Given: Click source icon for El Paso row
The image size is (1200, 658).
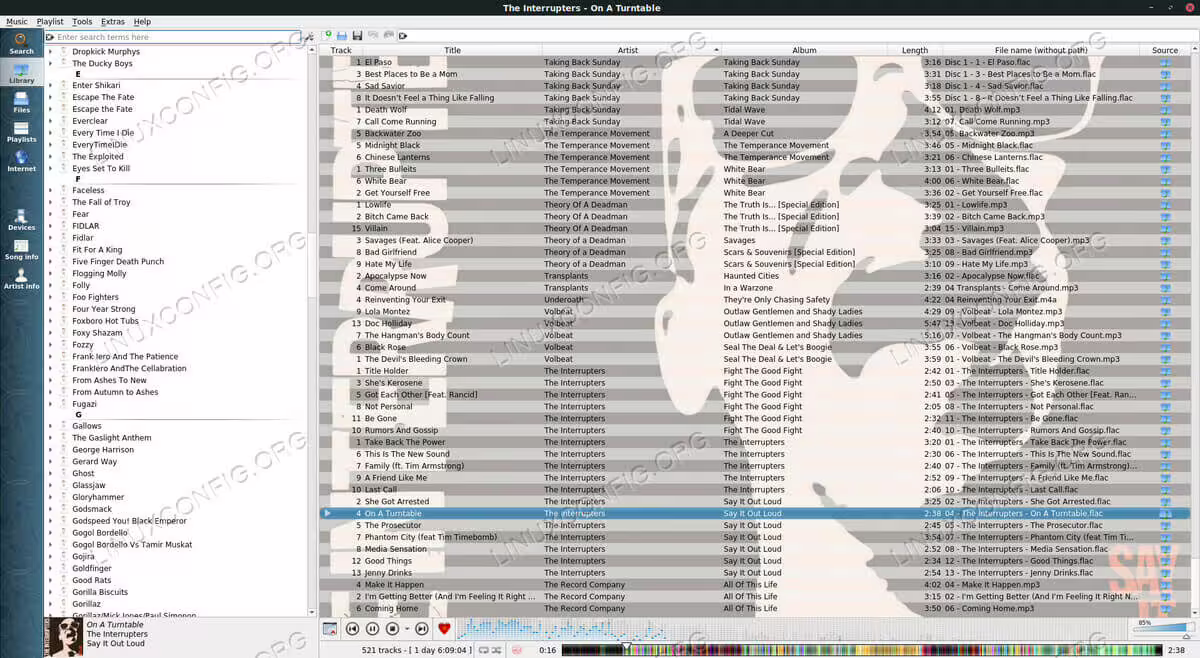Looking at the screenshot, I should (x=1165, y=62).
